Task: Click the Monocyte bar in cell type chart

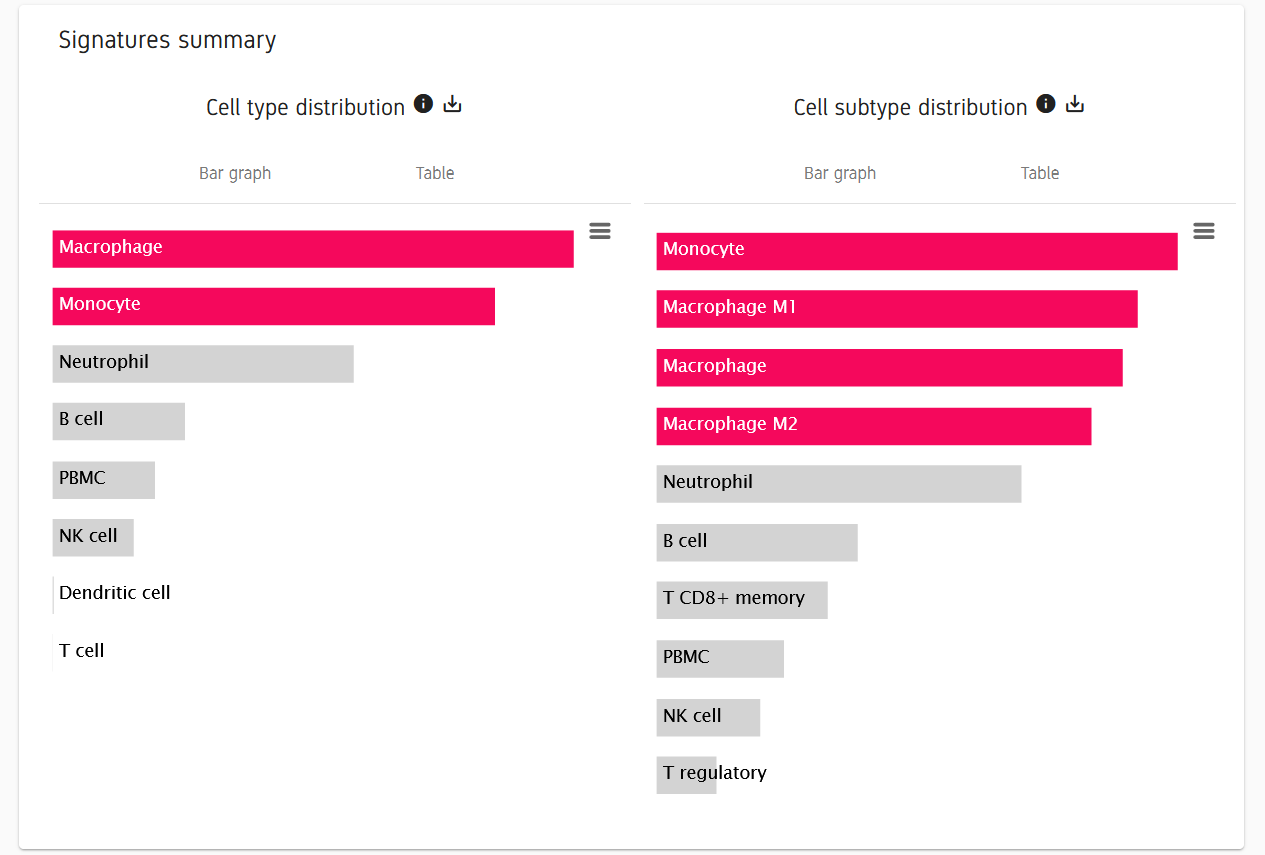Action: 273,306
